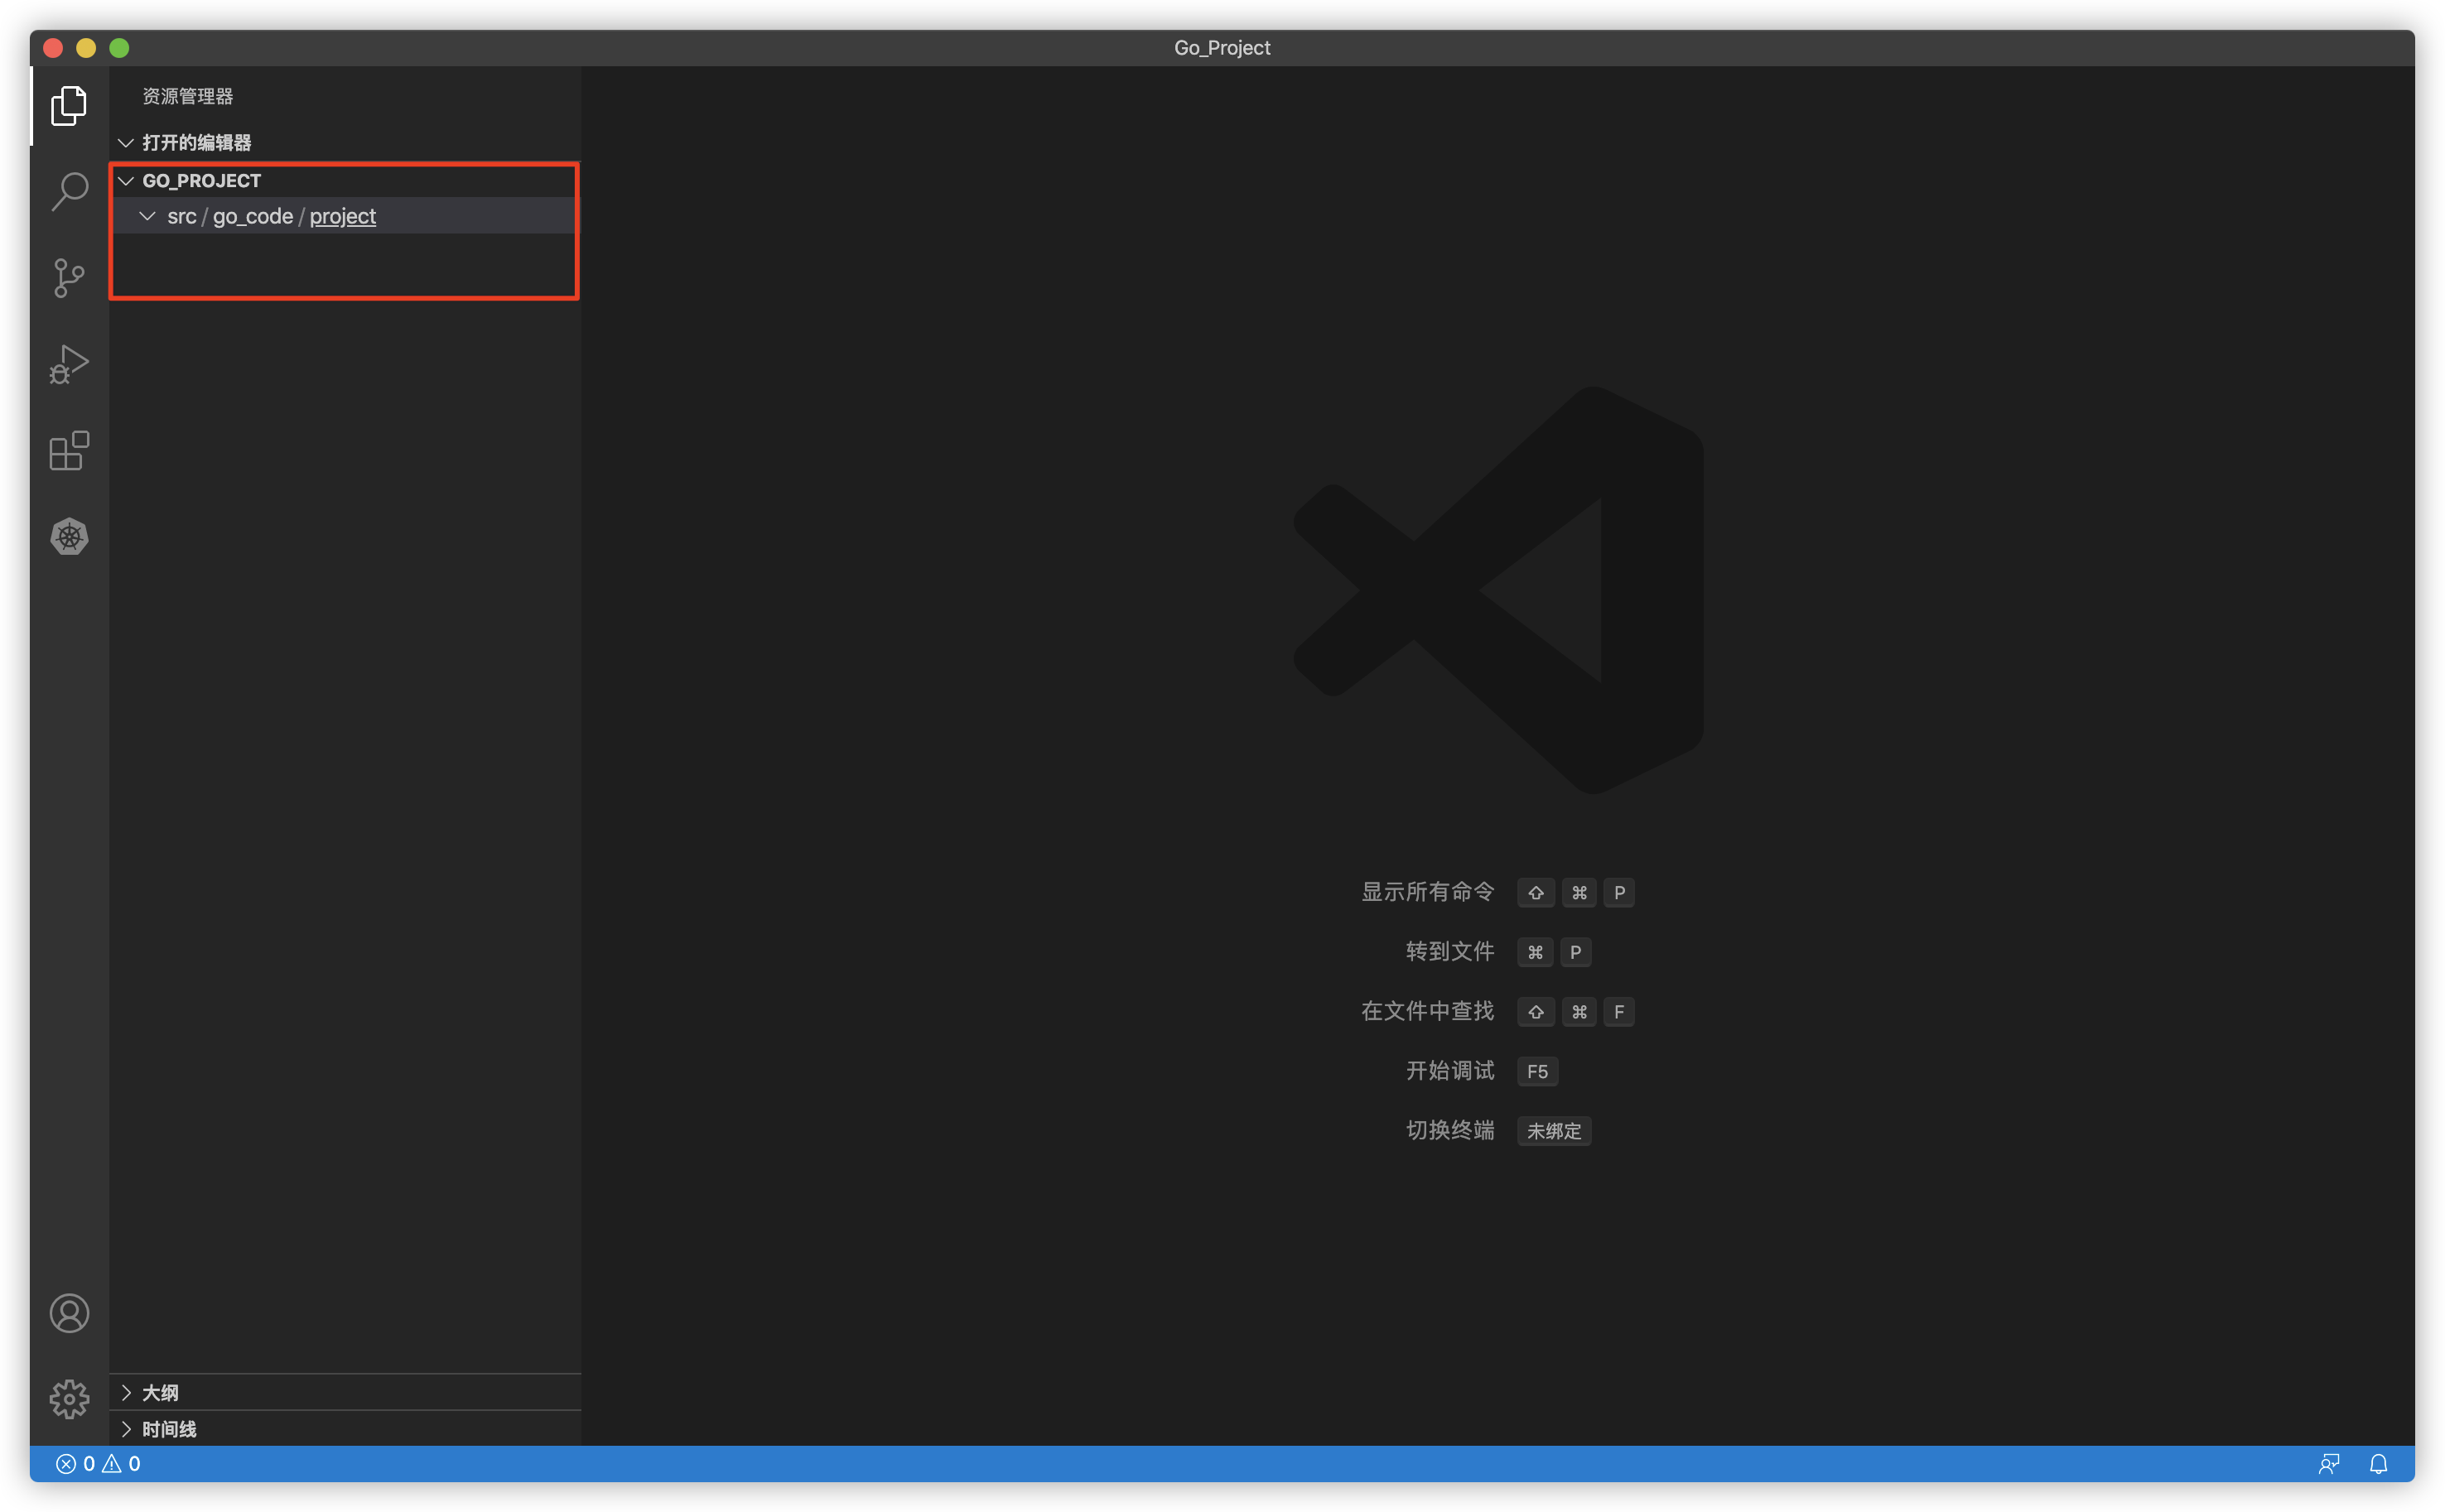
Task: Open the Accounts icon in the activity bar
Action: click(x=68, y=1313)
